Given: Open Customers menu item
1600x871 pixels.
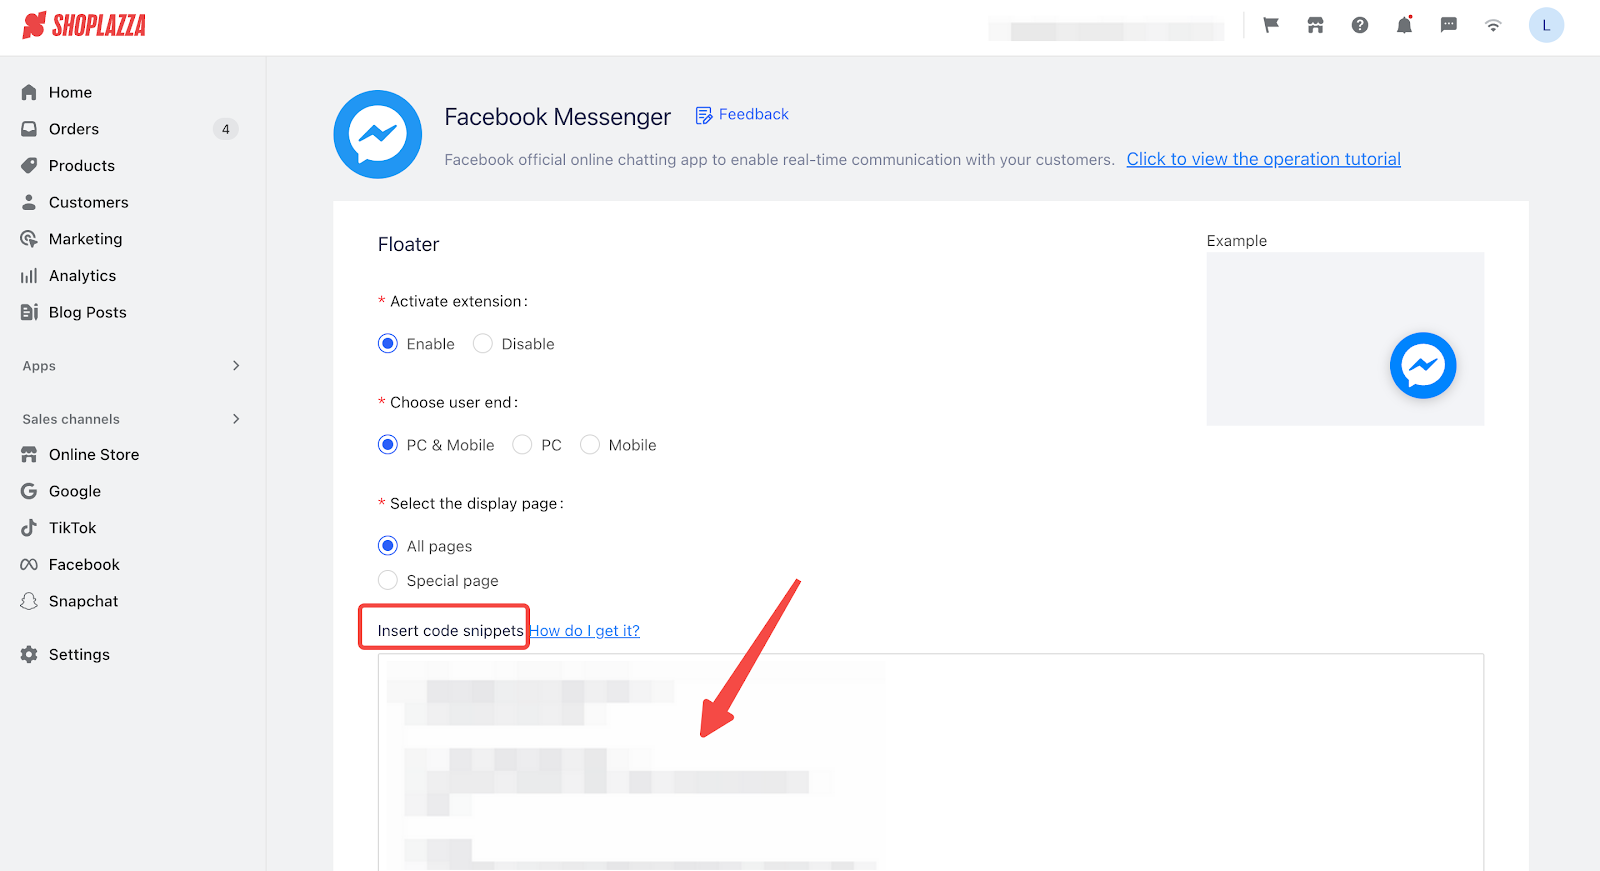Looking at the screenshot, I should (x=89, y=202).
